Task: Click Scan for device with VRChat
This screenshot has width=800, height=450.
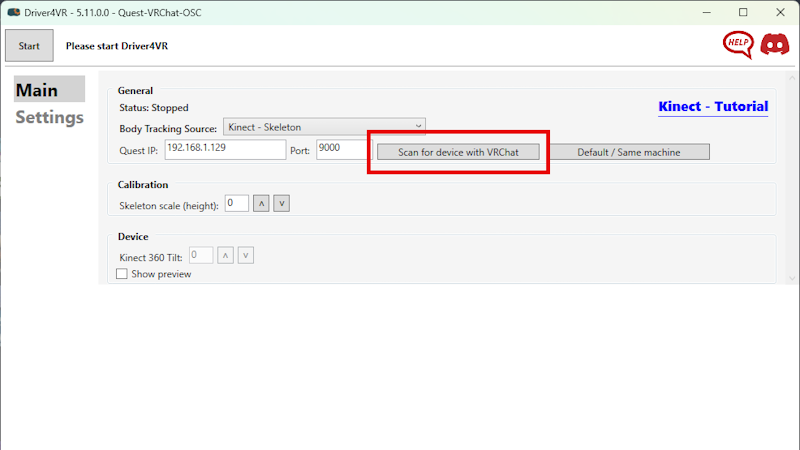Action: coord(458,152)
